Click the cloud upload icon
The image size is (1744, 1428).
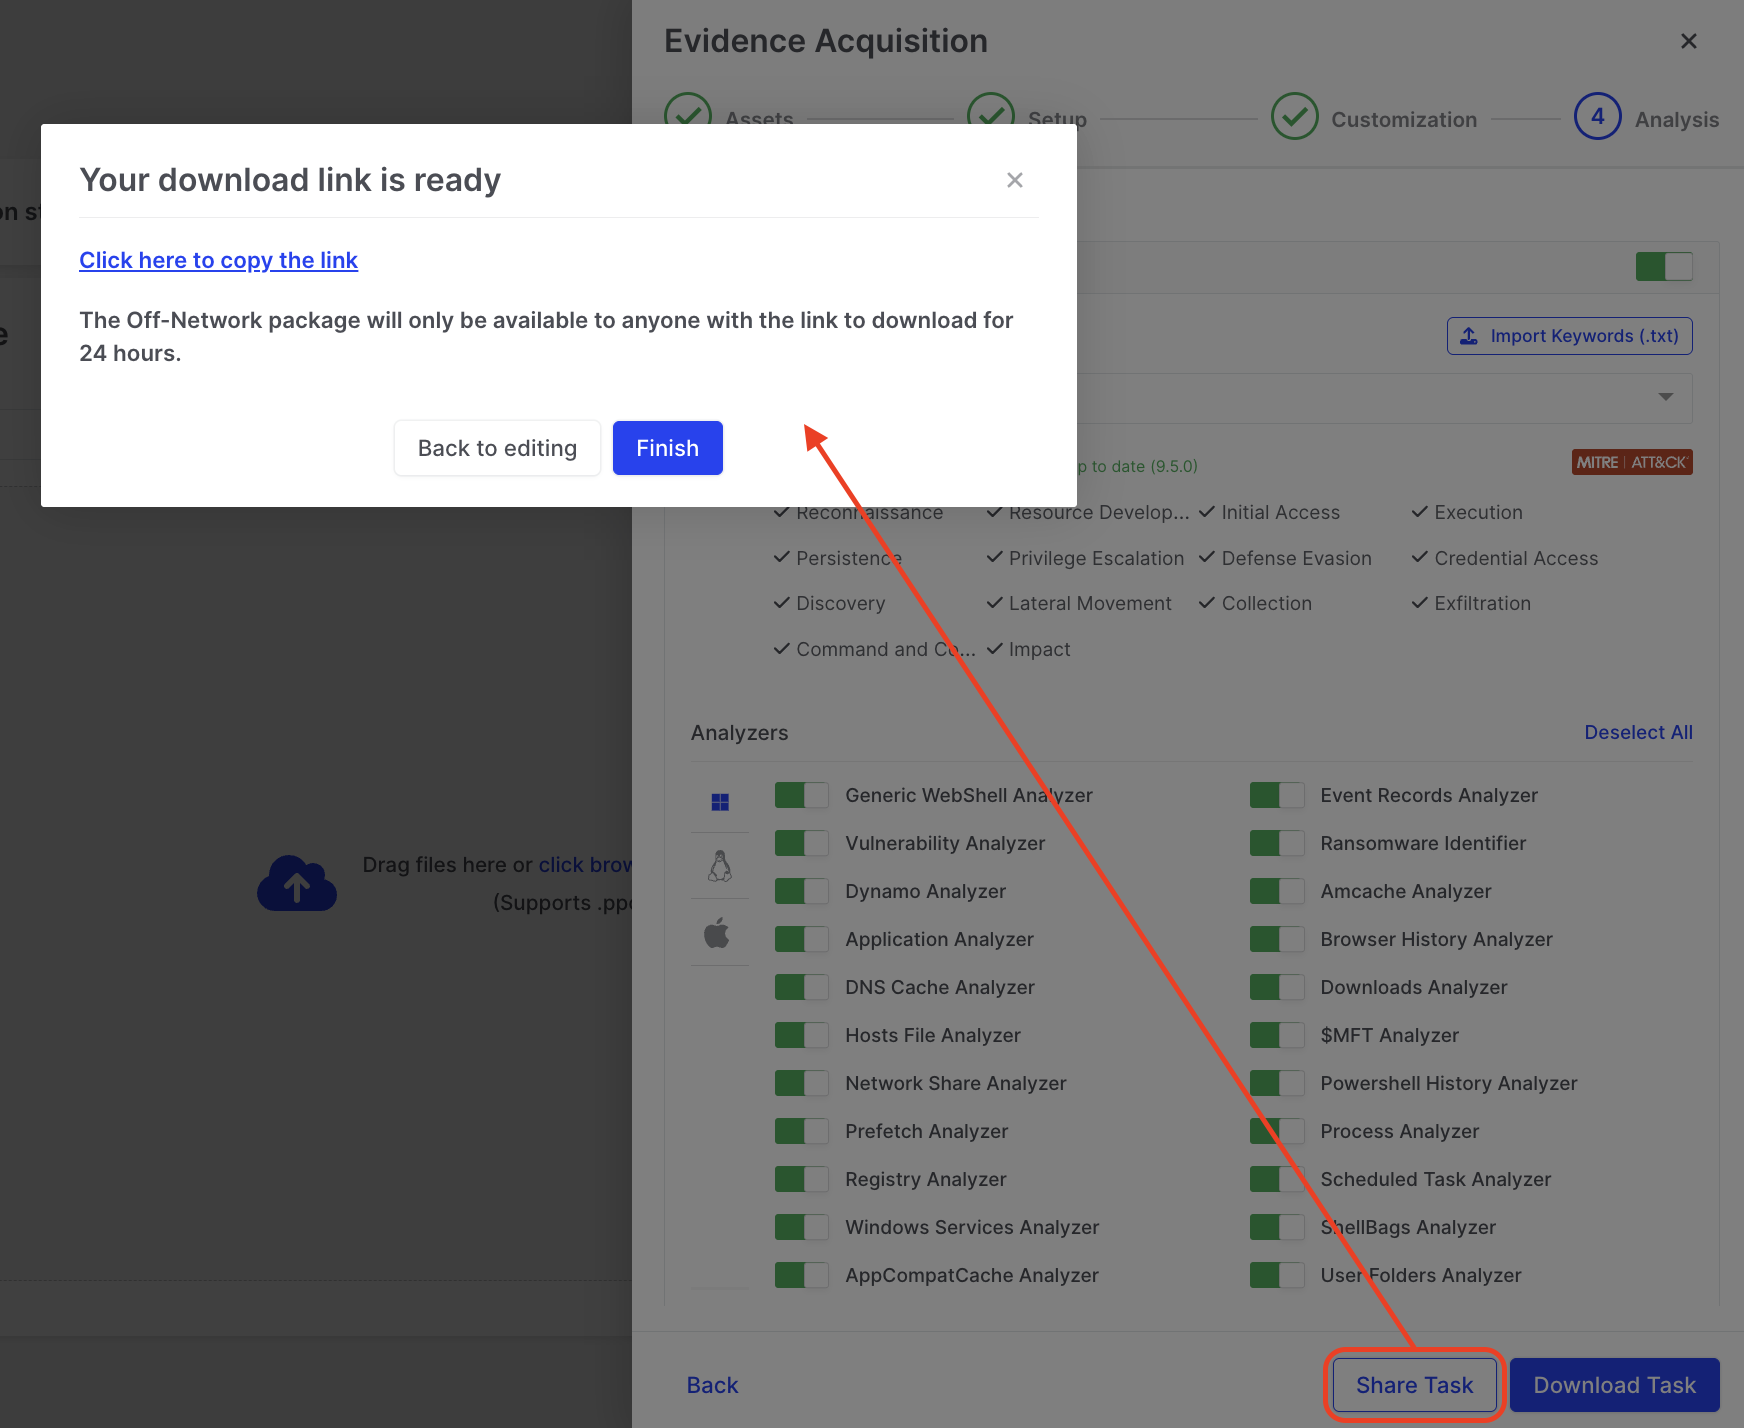(297, 883)
